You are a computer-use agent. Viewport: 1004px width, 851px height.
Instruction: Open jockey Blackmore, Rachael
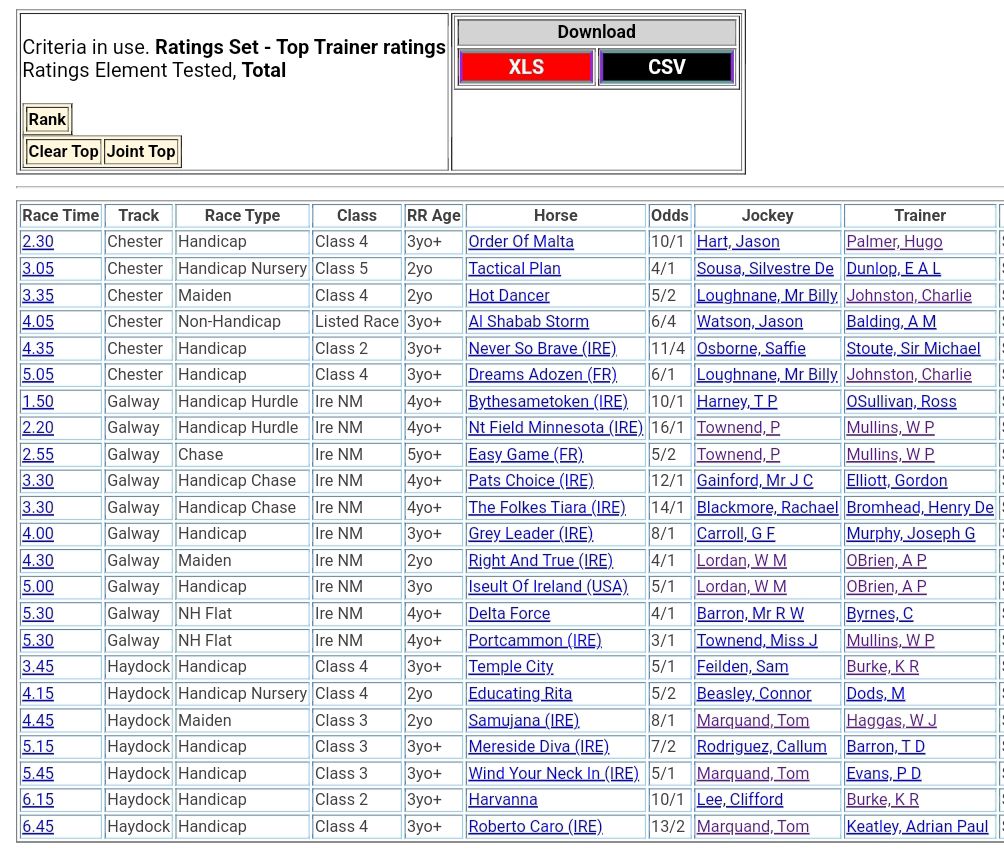(767, 508)
